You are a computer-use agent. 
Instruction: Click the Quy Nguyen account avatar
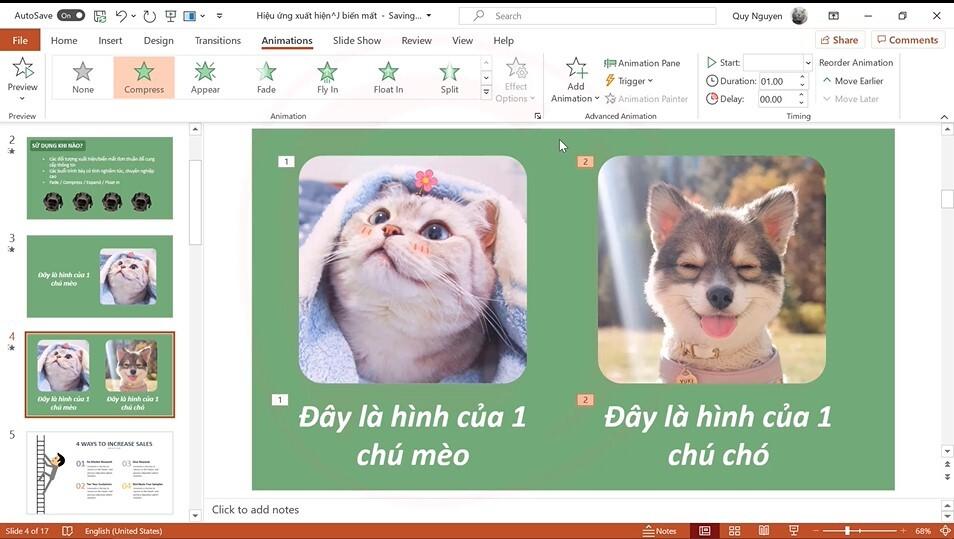[x=799, y=16]
